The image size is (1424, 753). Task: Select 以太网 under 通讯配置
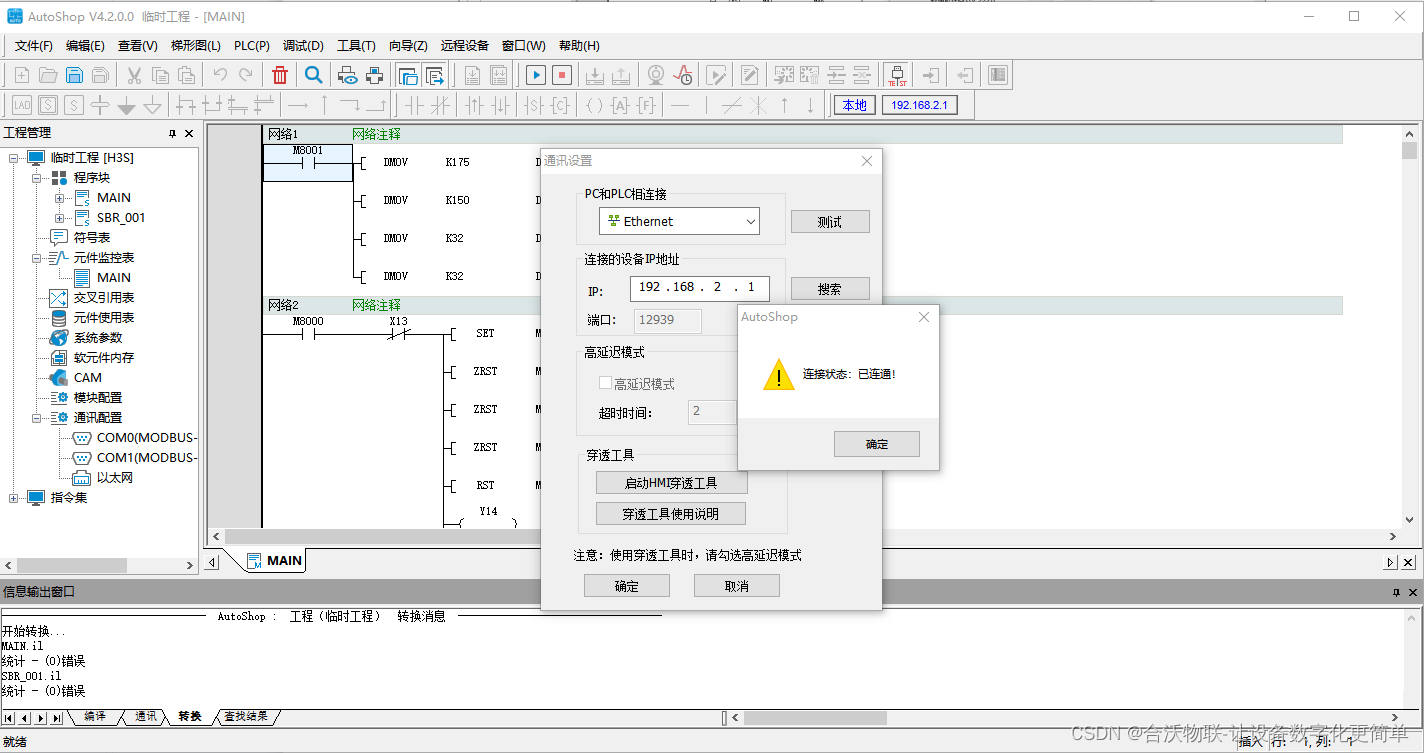[x=115, y=478]
